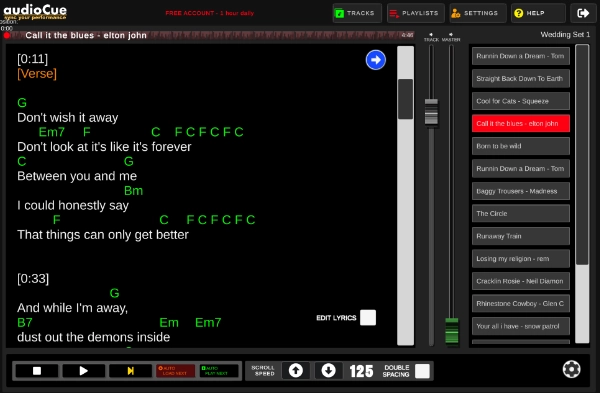This screenshot has width=600, height=393.
Task: Select Cracklin Rosie - Neil Diamond
Action: [x=520, y=281]
